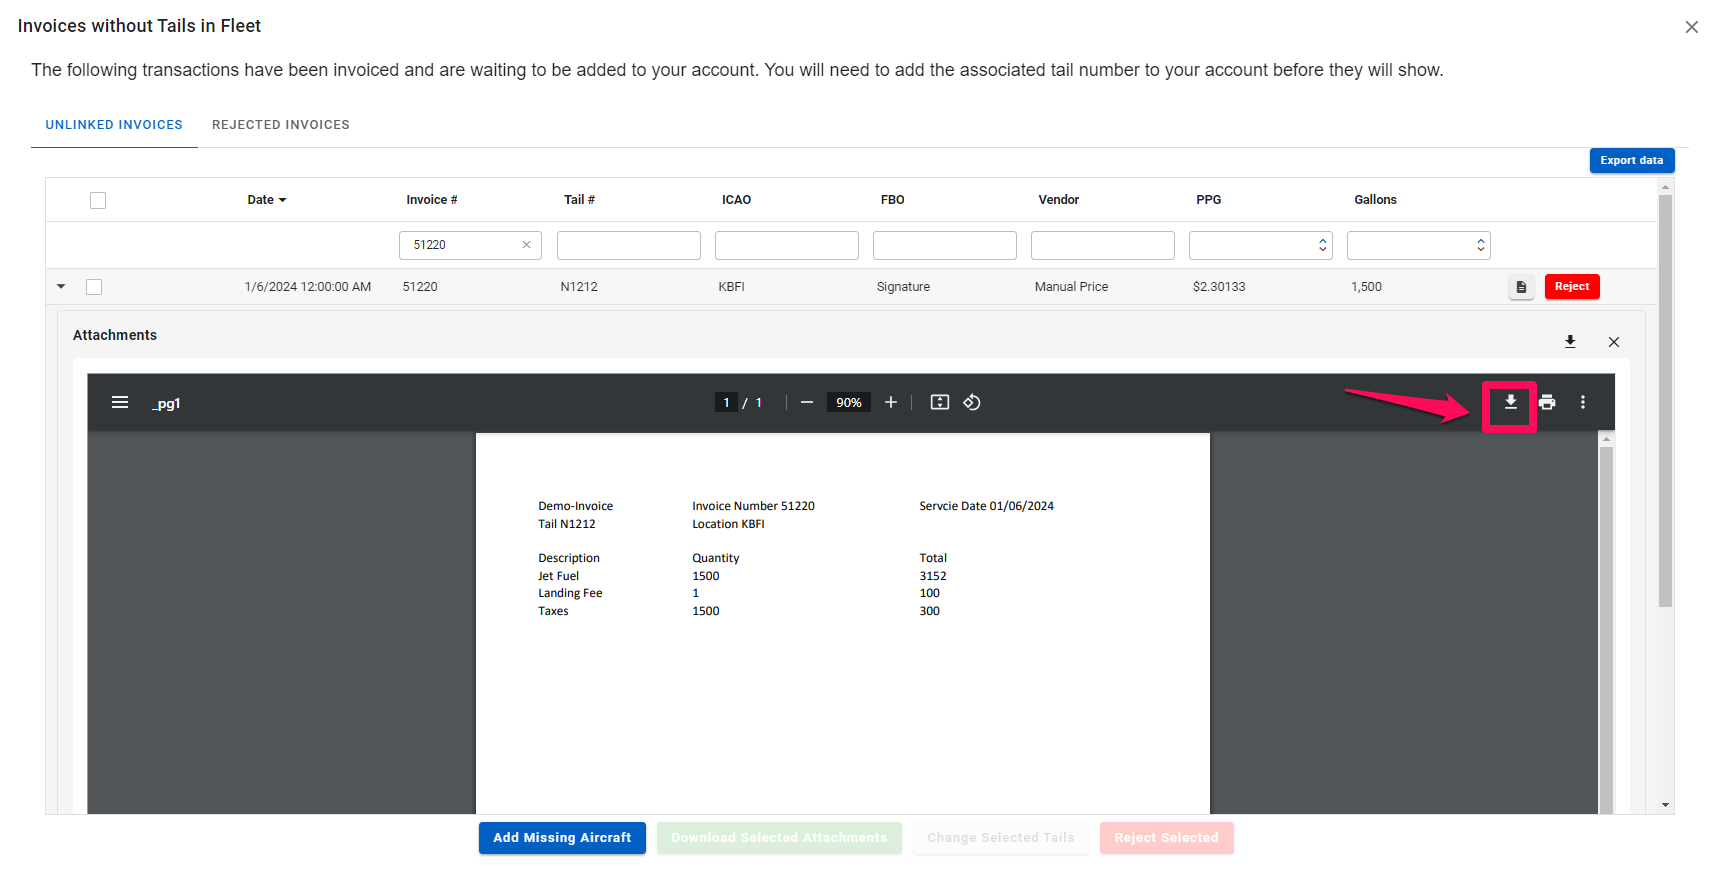
Task: Click the Export data button
Action: [1632, 160]
